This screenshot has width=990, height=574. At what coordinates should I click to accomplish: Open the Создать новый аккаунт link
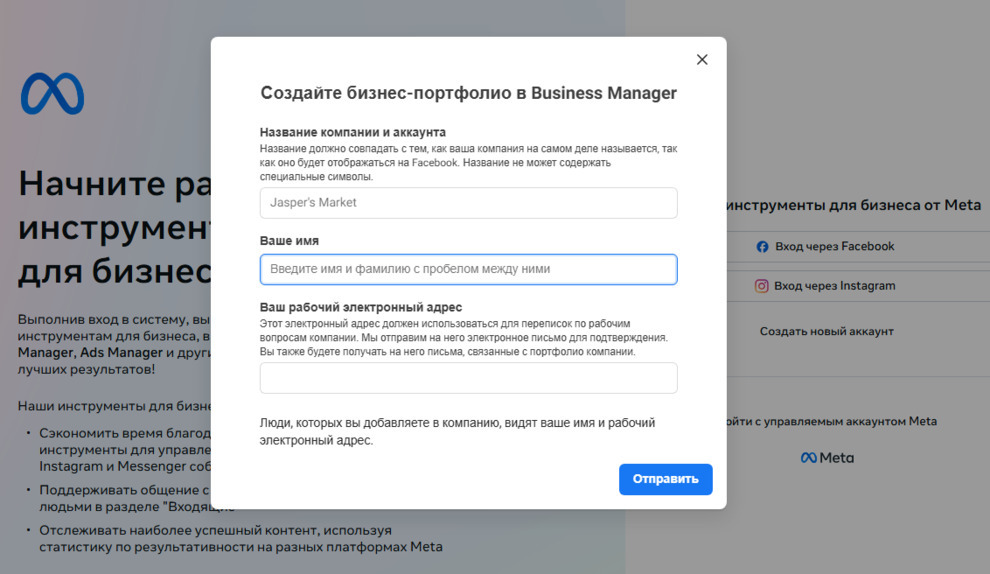[826, 331]
